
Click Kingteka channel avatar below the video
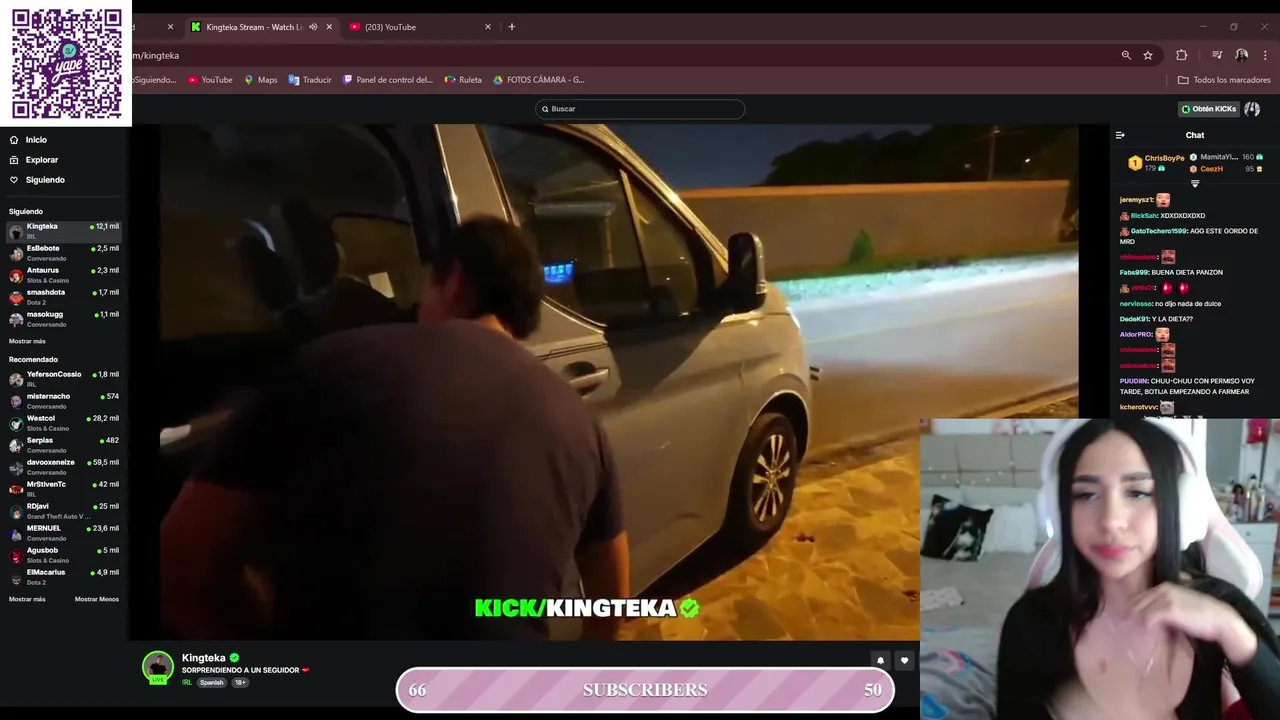158,667
